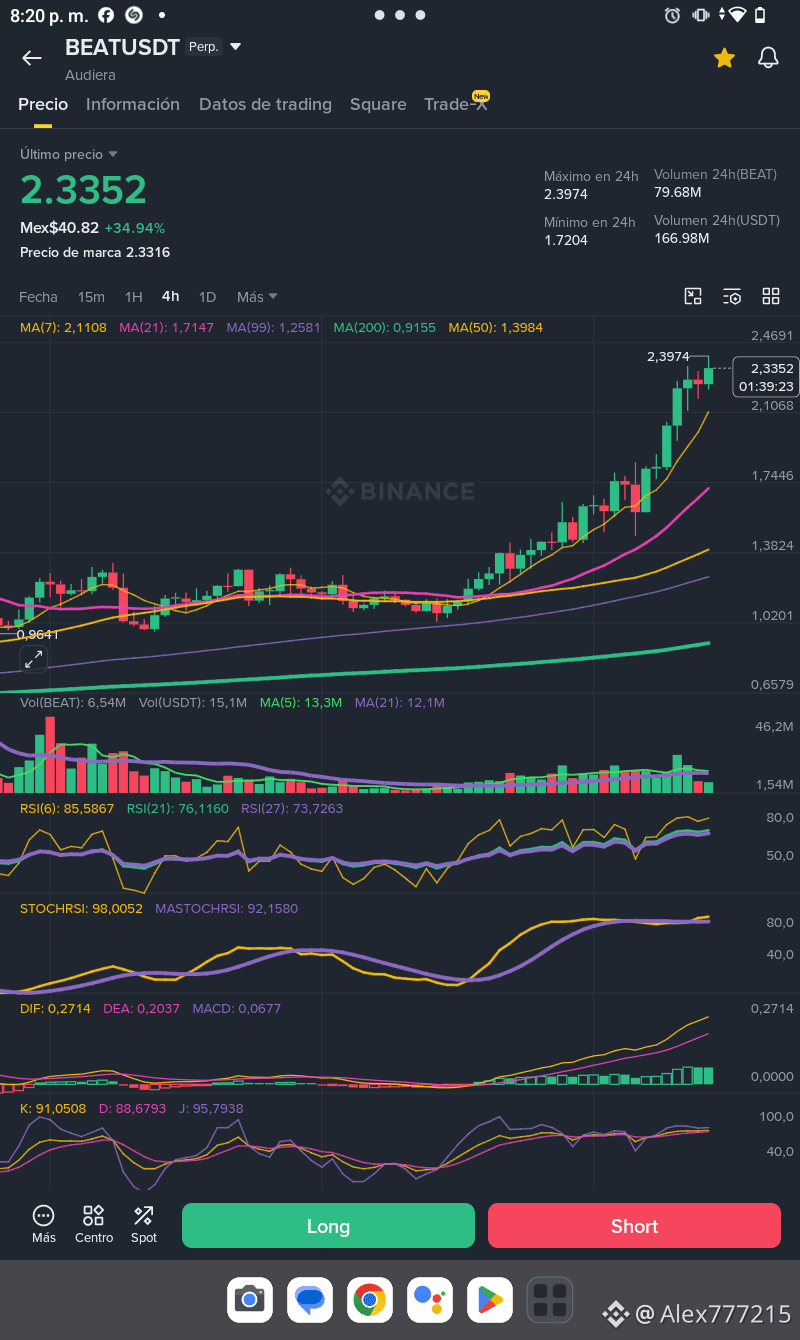Tap the green Long button
Viewport: 800px width, 1340px height.
click(328, 1226)
